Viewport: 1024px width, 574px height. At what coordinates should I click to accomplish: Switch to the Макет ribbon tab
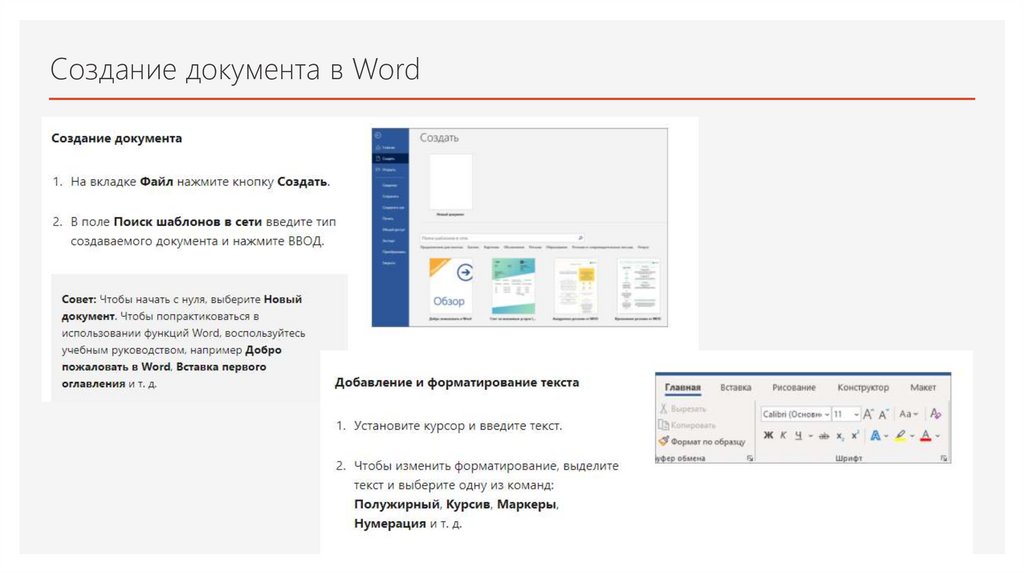point(923,387)
